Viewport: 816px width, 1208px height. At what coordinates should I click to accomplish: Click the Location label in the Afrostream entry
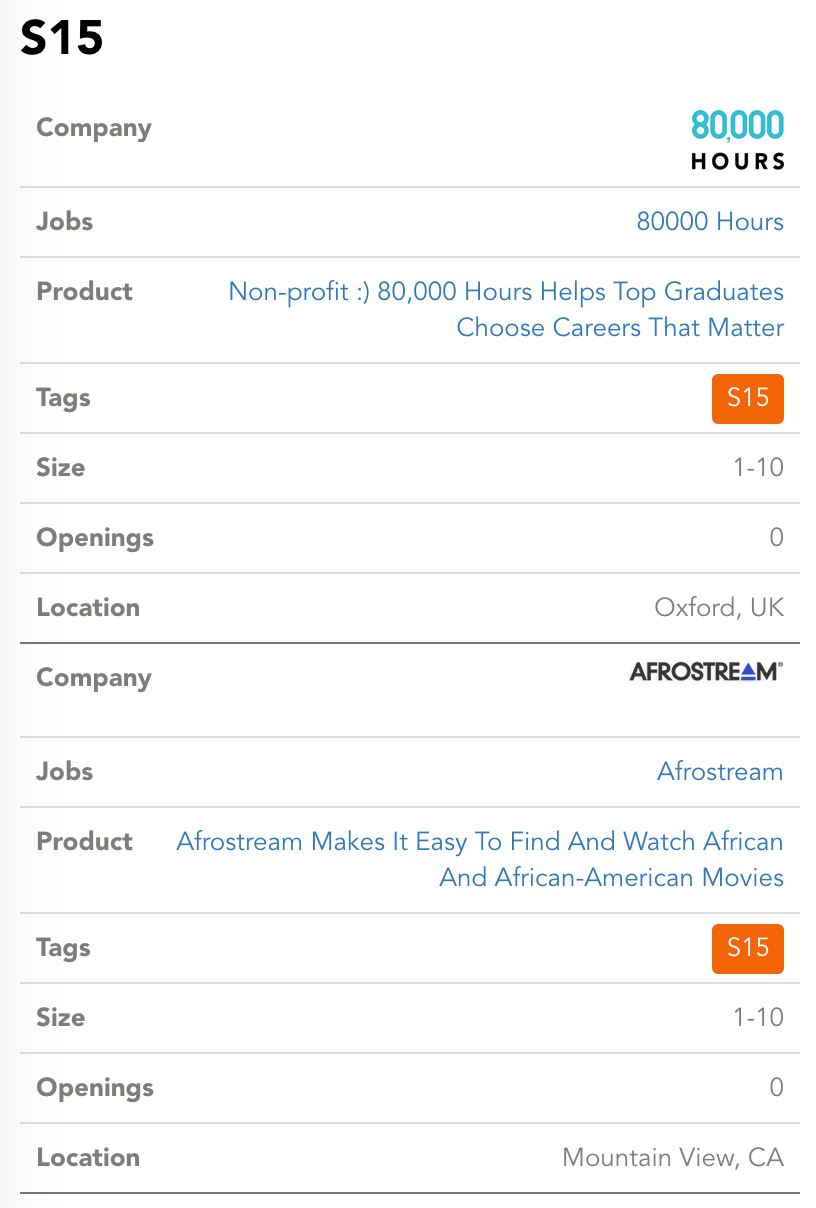pyautogui.click(x=88, y=1157)
